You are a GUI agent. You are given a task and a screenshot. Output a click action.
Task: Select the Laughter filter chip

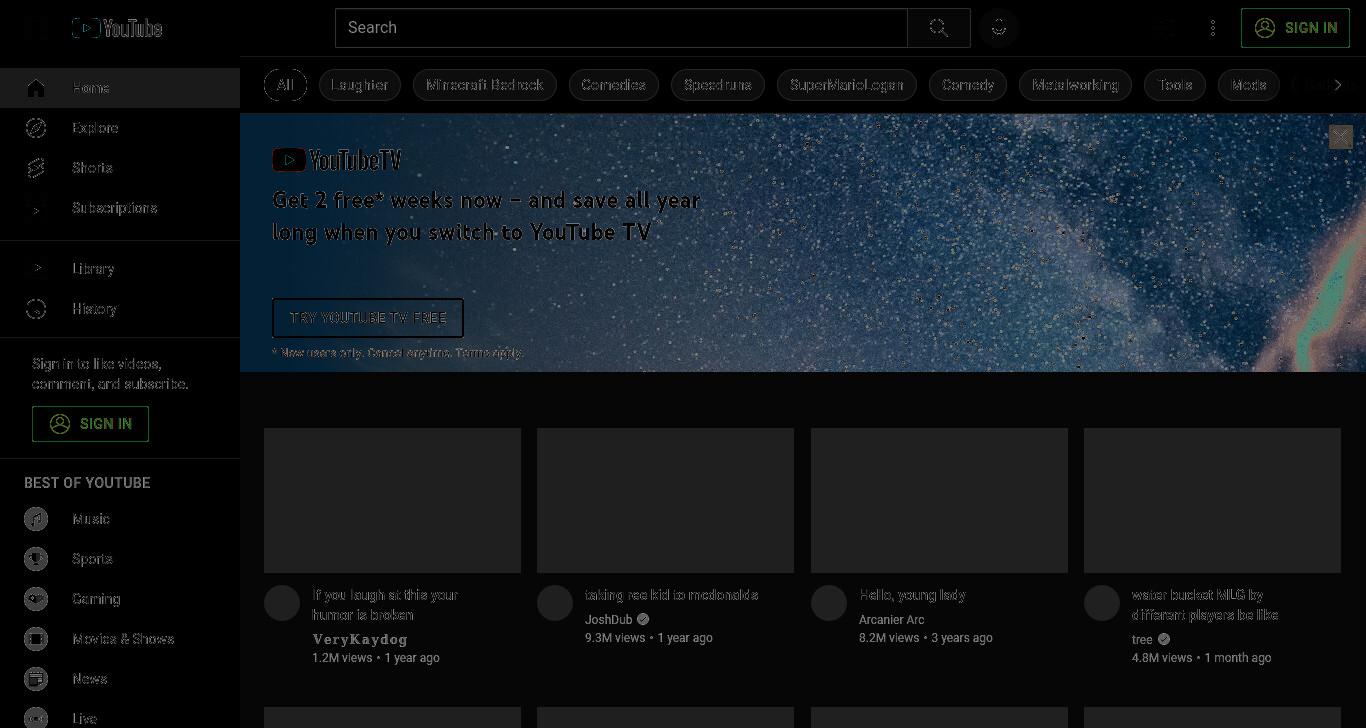tap(360, 85)
